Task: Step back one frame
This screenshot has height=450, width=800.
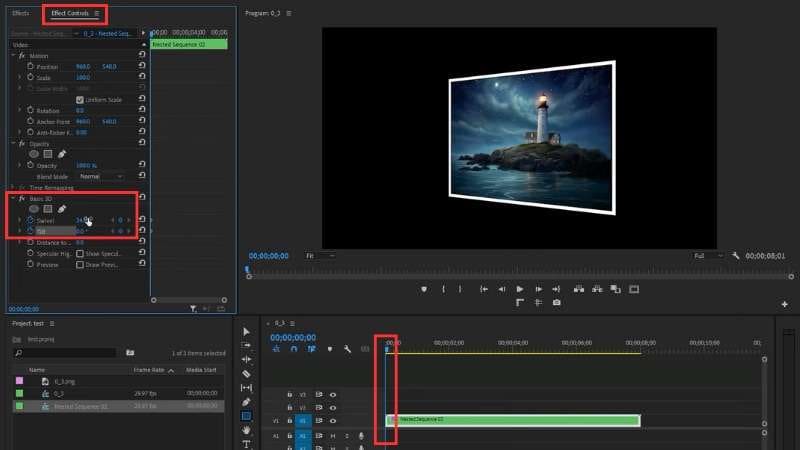Action: pos(502,289)
